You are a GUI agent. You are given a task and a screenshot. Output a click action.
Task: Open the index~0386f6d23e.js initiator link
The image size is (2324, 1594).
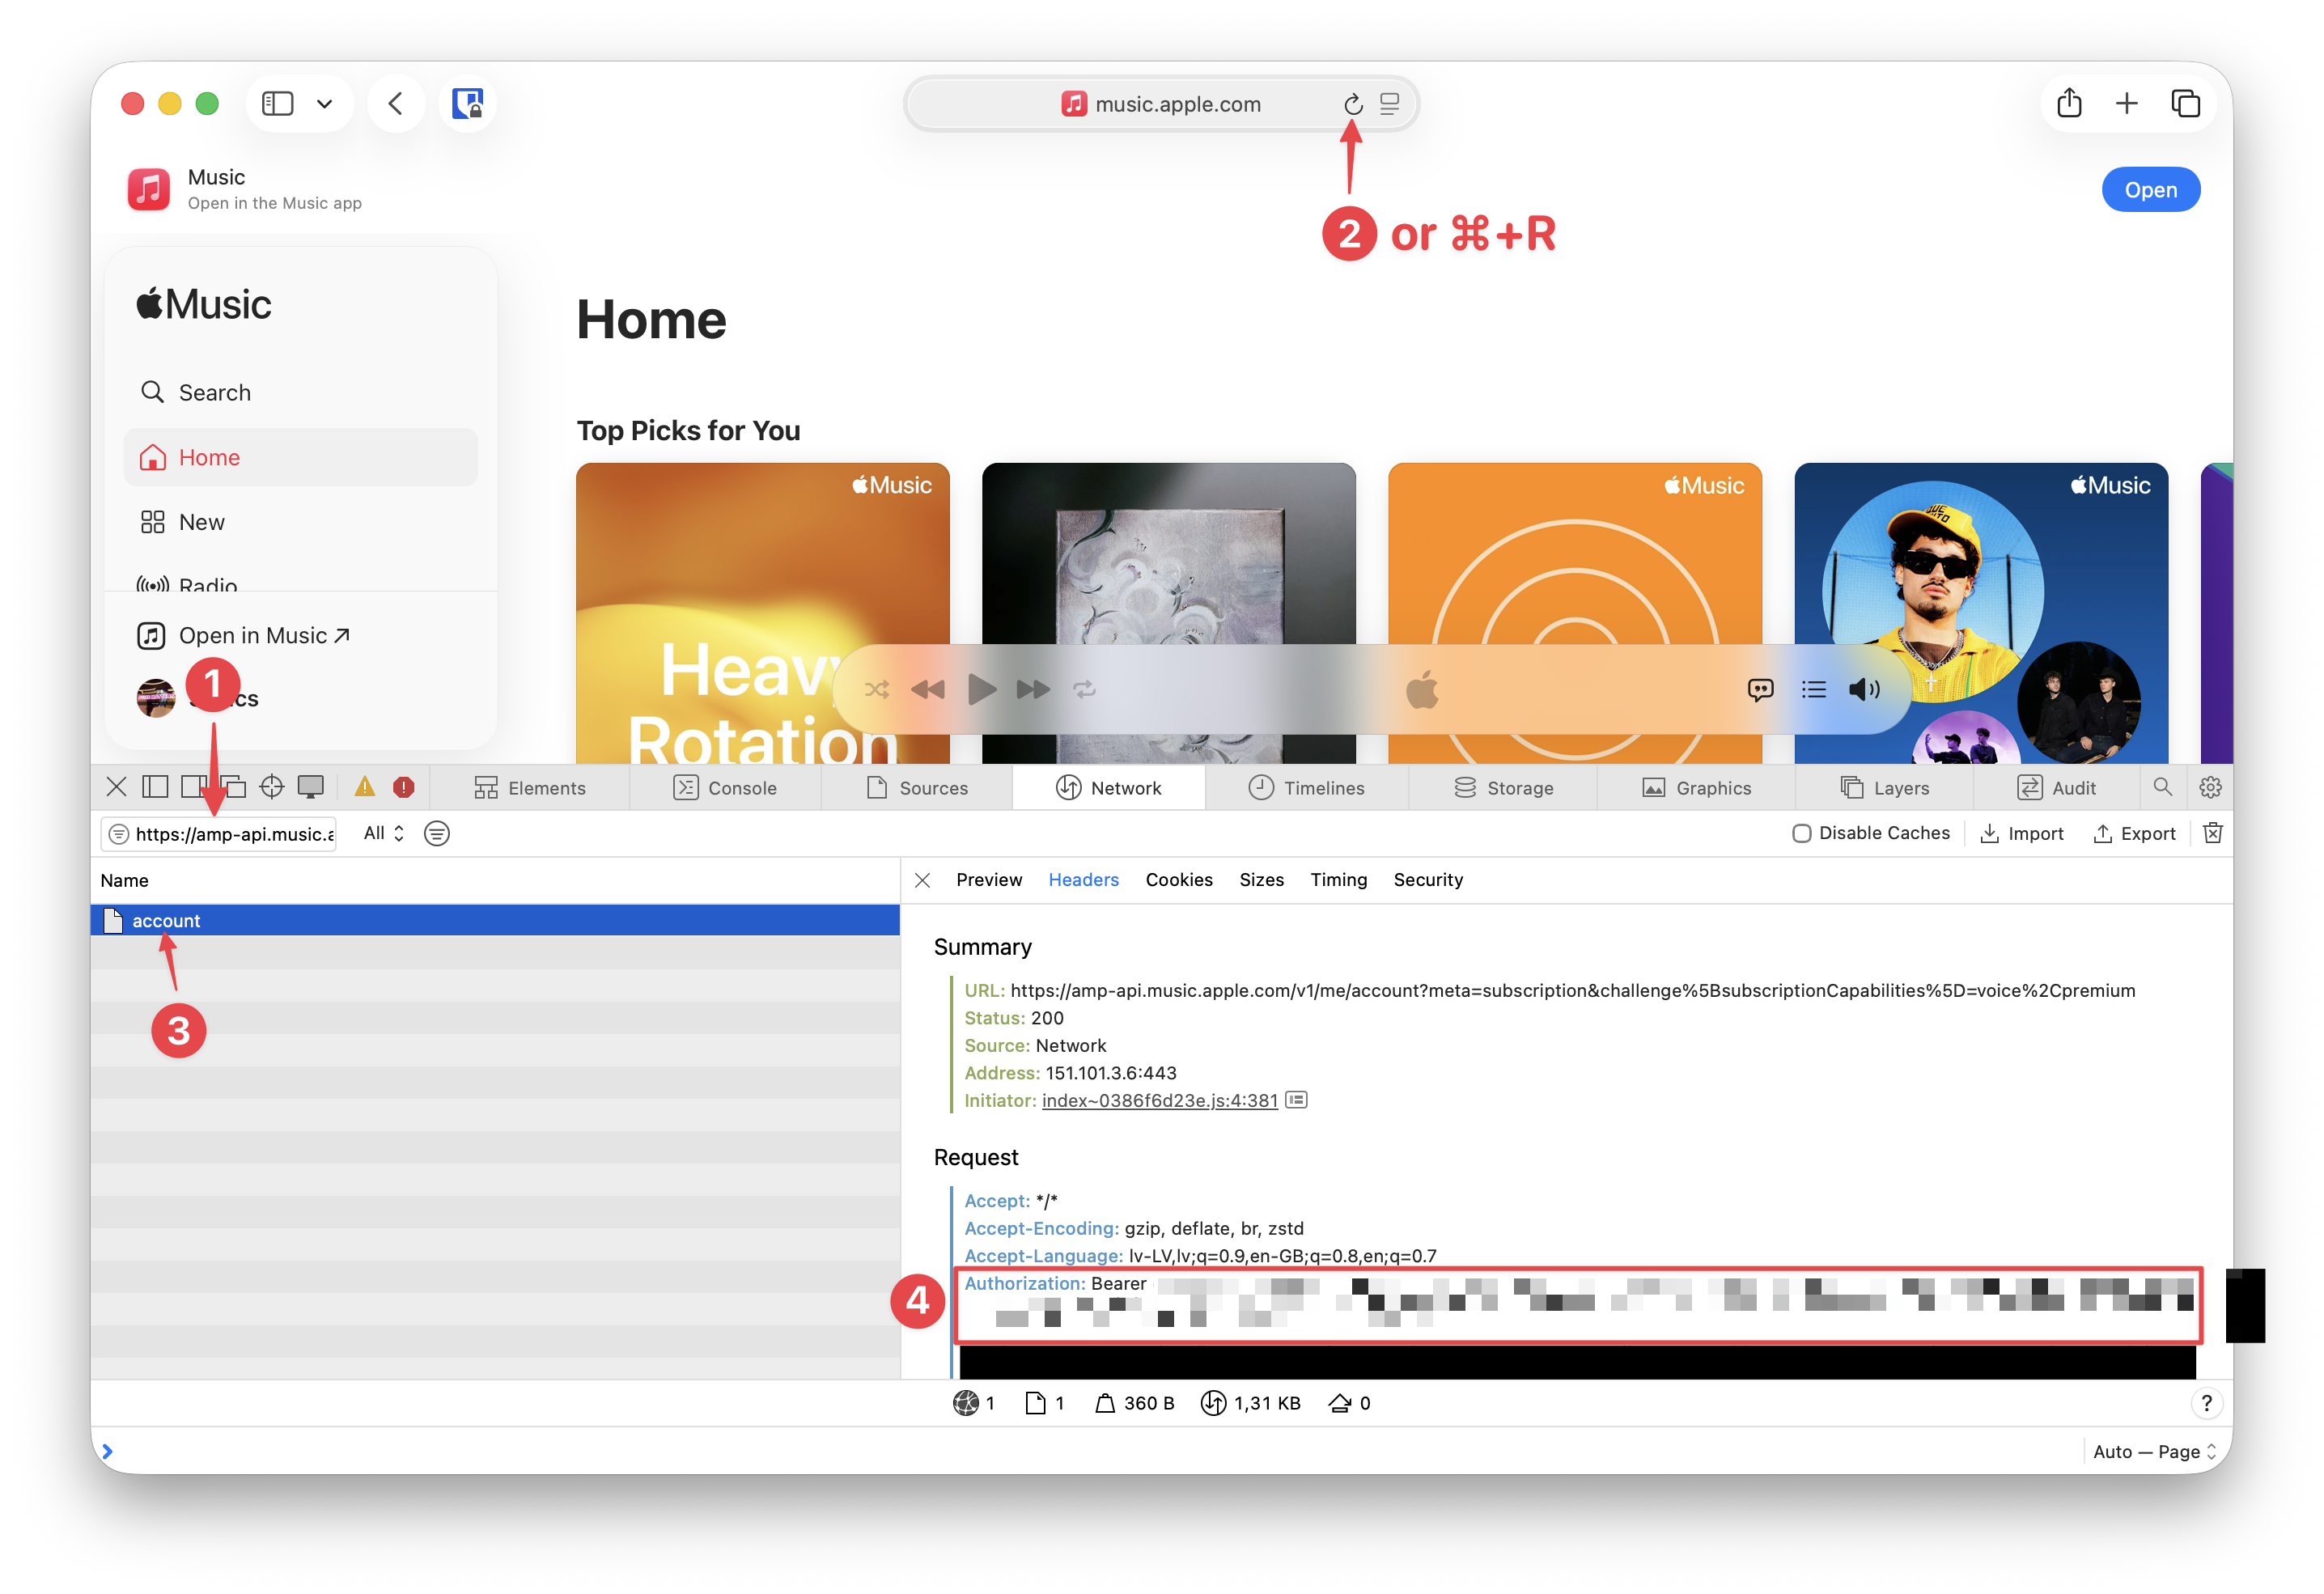(x=1159, y=1100)
